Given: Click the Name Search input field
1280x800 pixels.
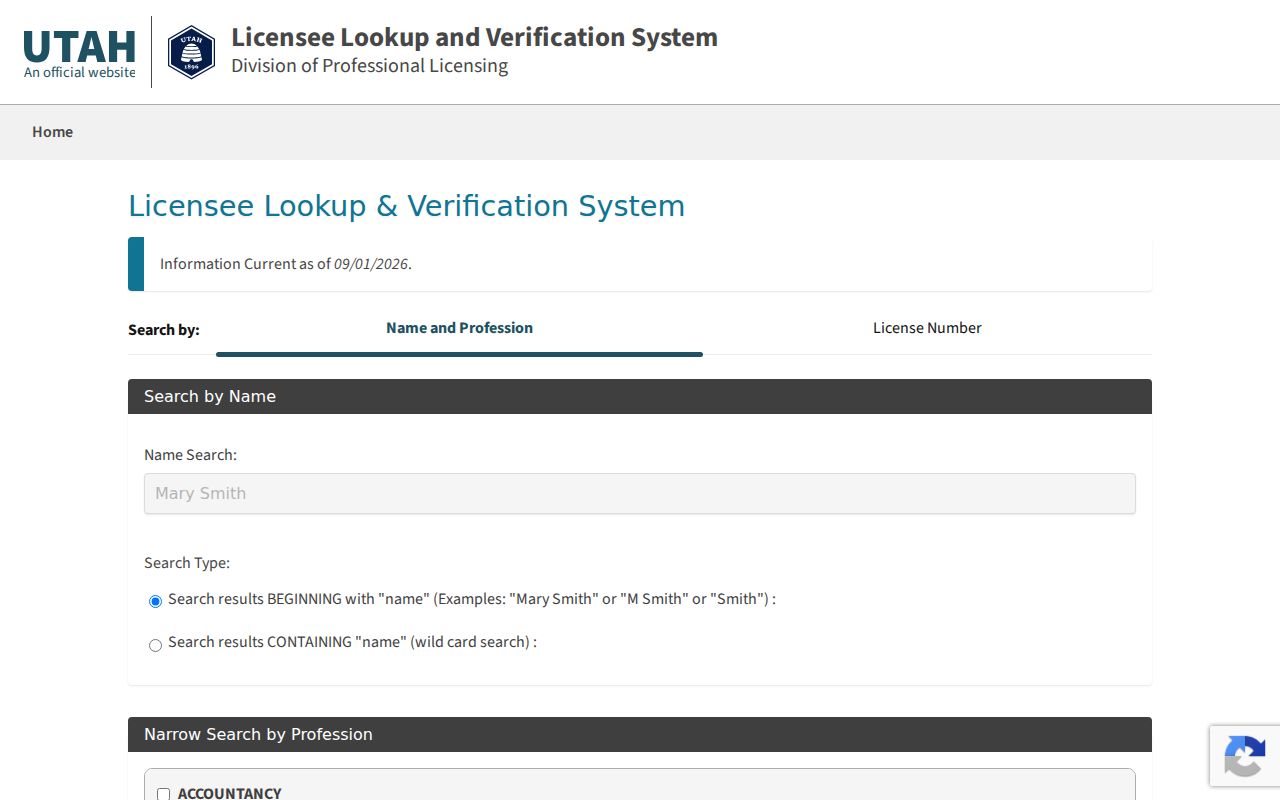Looking at the screenshot, I should click(640, 493).
